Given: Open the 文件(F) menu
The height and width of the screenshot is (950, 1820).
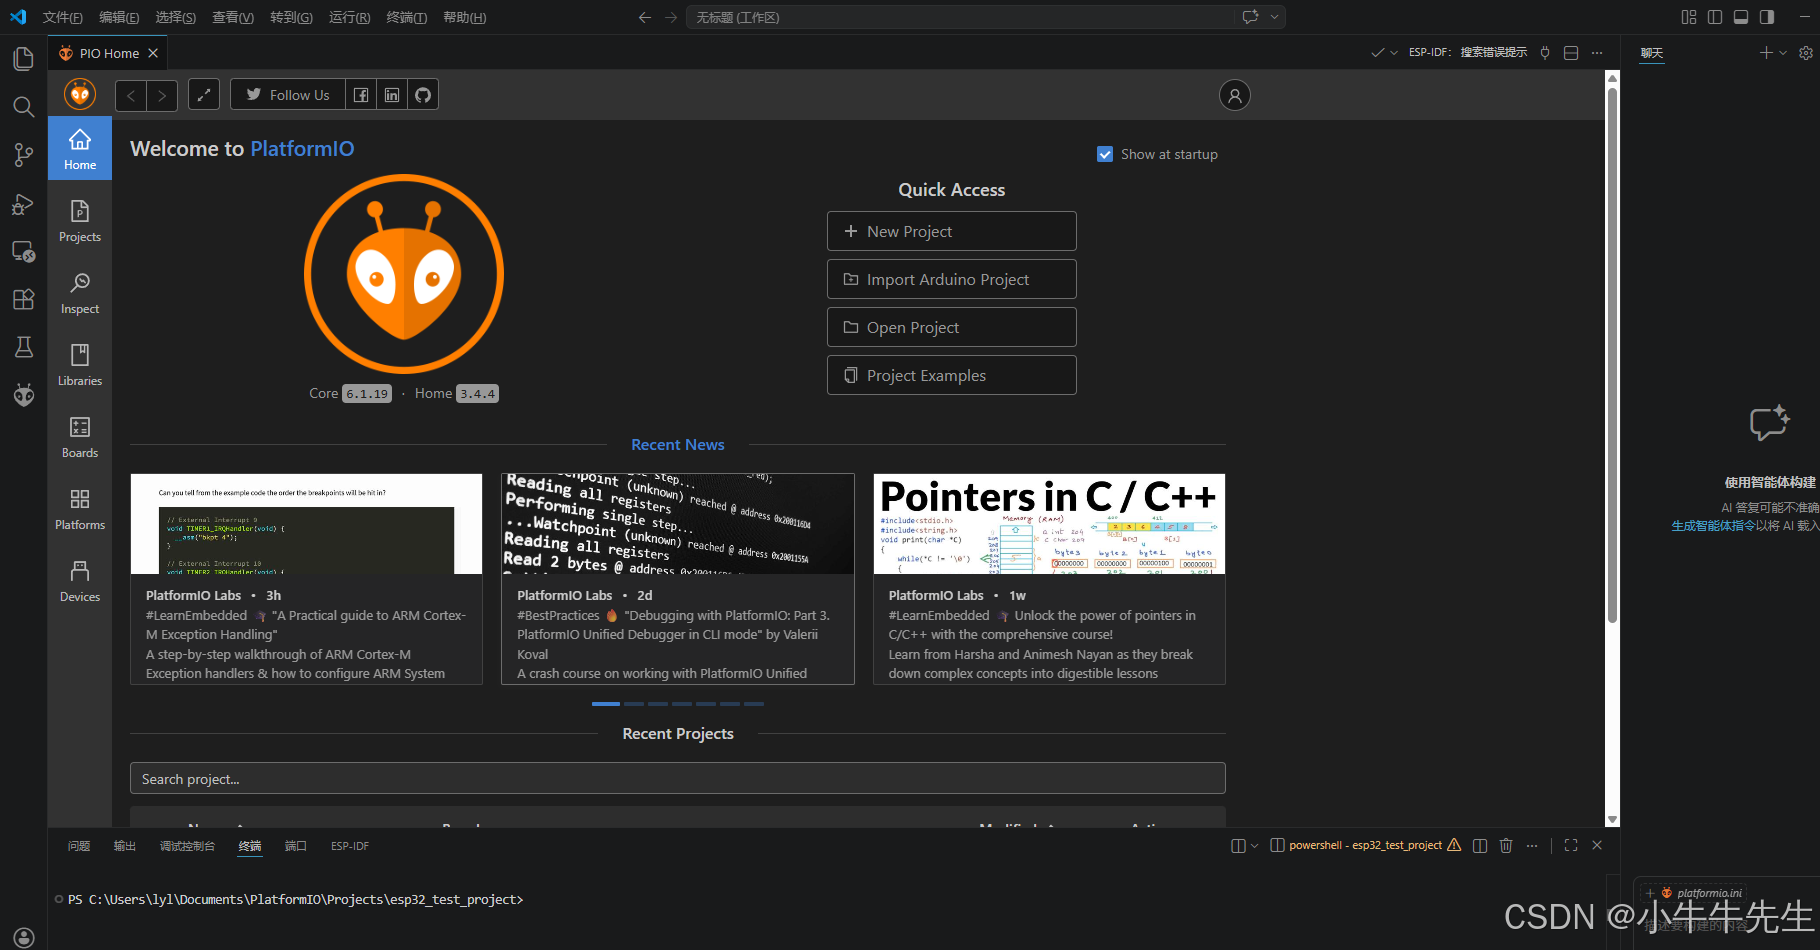Looking at the screenshot, I should (x=62, y=17).
